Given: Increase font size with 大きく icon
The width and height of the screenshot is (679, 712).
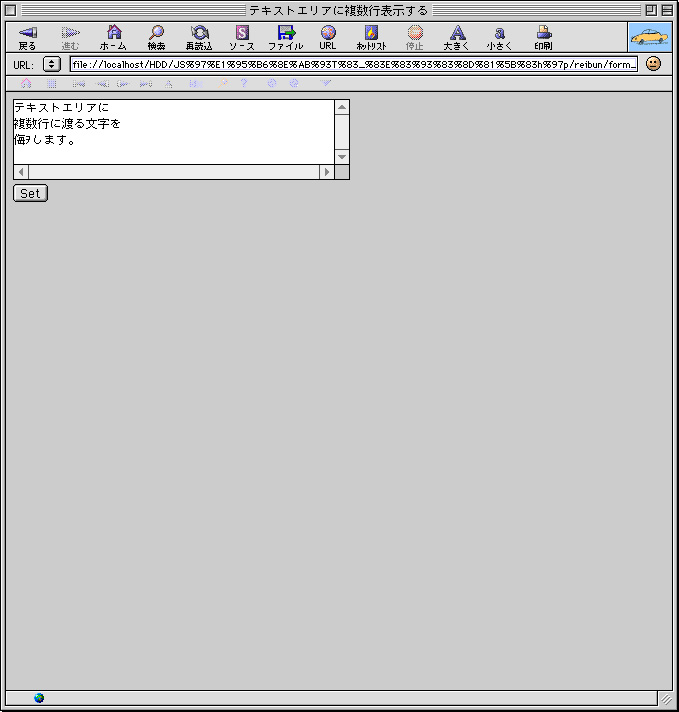Looking at the screenshot, I should tap(457, 38).
